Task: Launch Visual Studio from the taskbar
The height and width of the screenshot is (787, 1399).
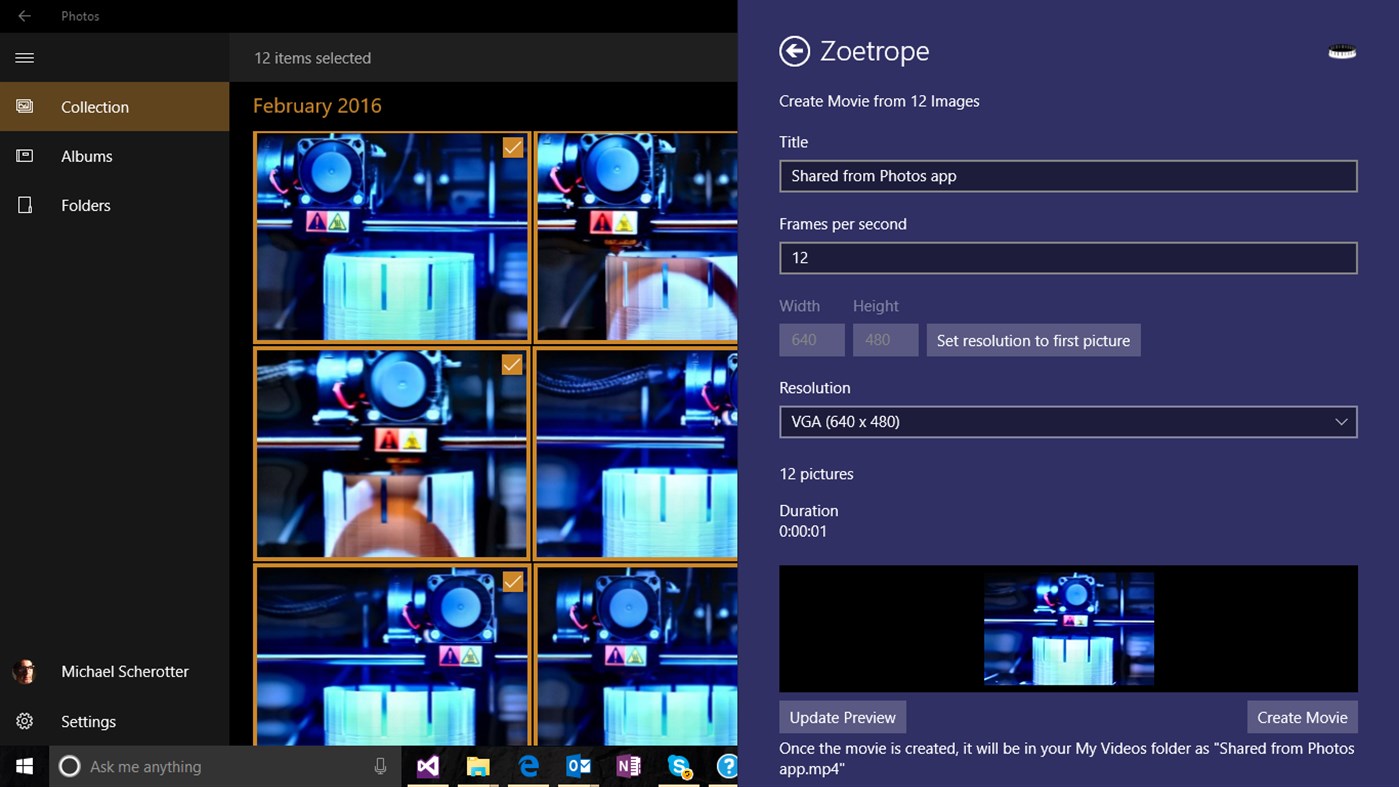Action: tap(428, 766)
